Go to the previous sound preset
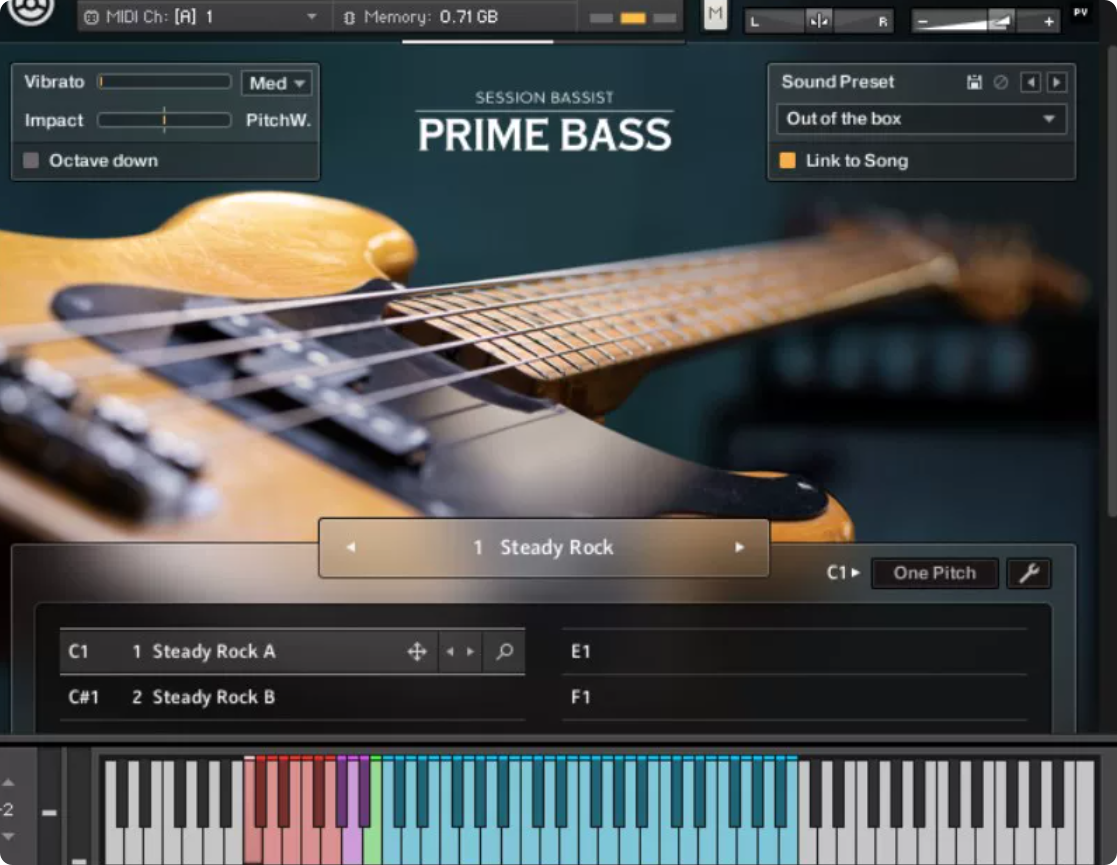Screen dimensions: 1117x865 [1030, 83]
